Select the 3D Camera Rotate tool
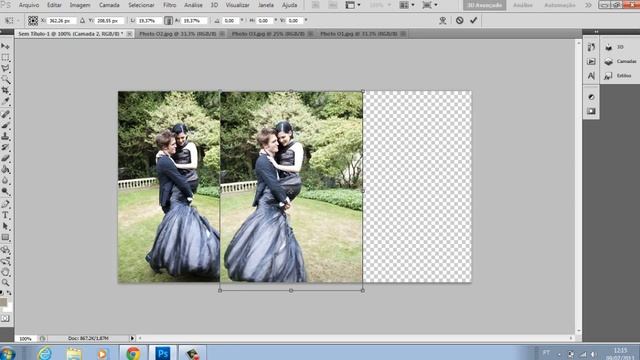 5,261
